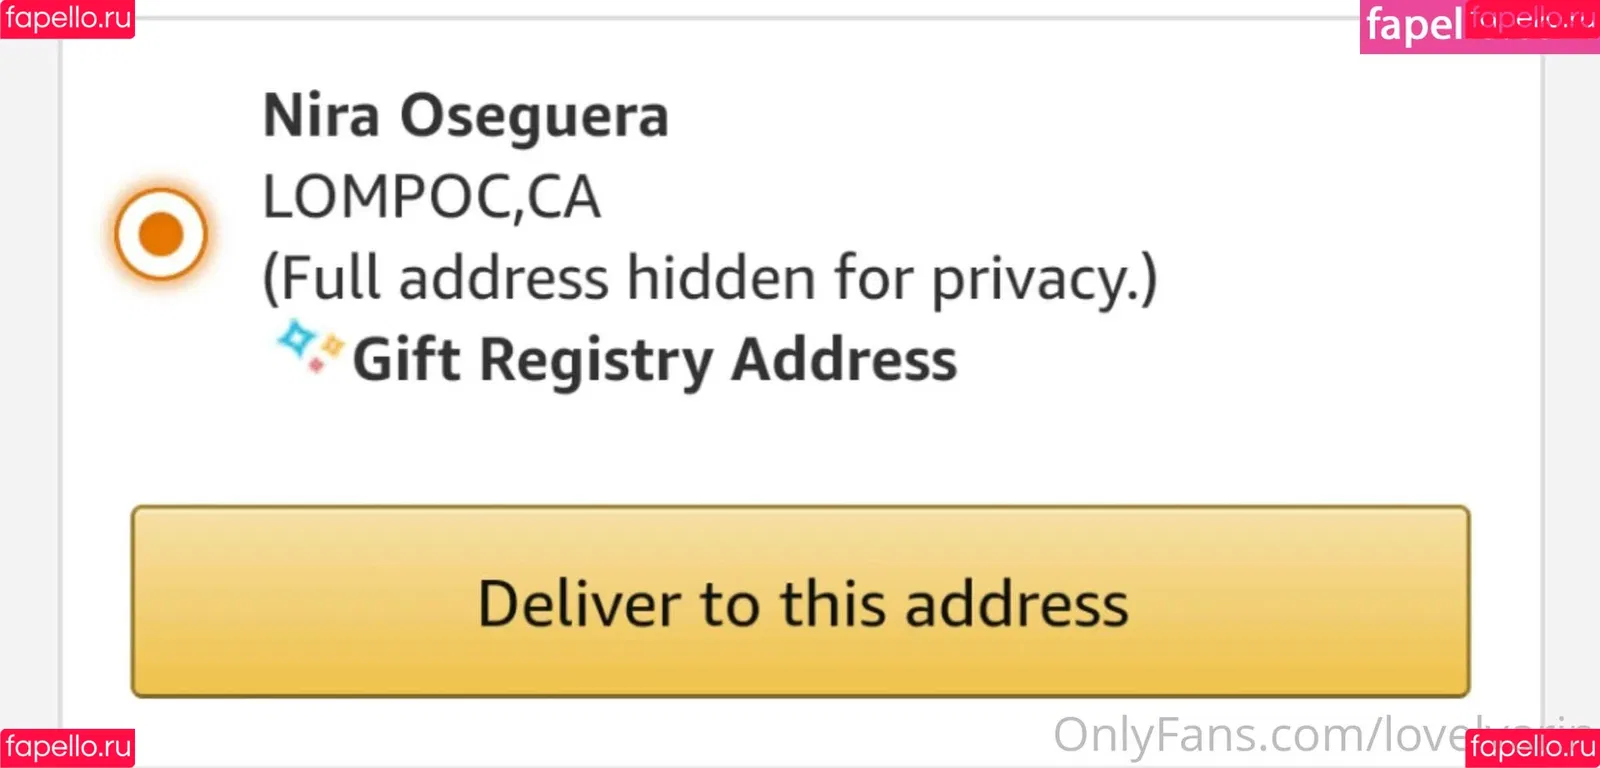
Task: Click the Gift Registry Address label
Action: [x=654, y=360]
